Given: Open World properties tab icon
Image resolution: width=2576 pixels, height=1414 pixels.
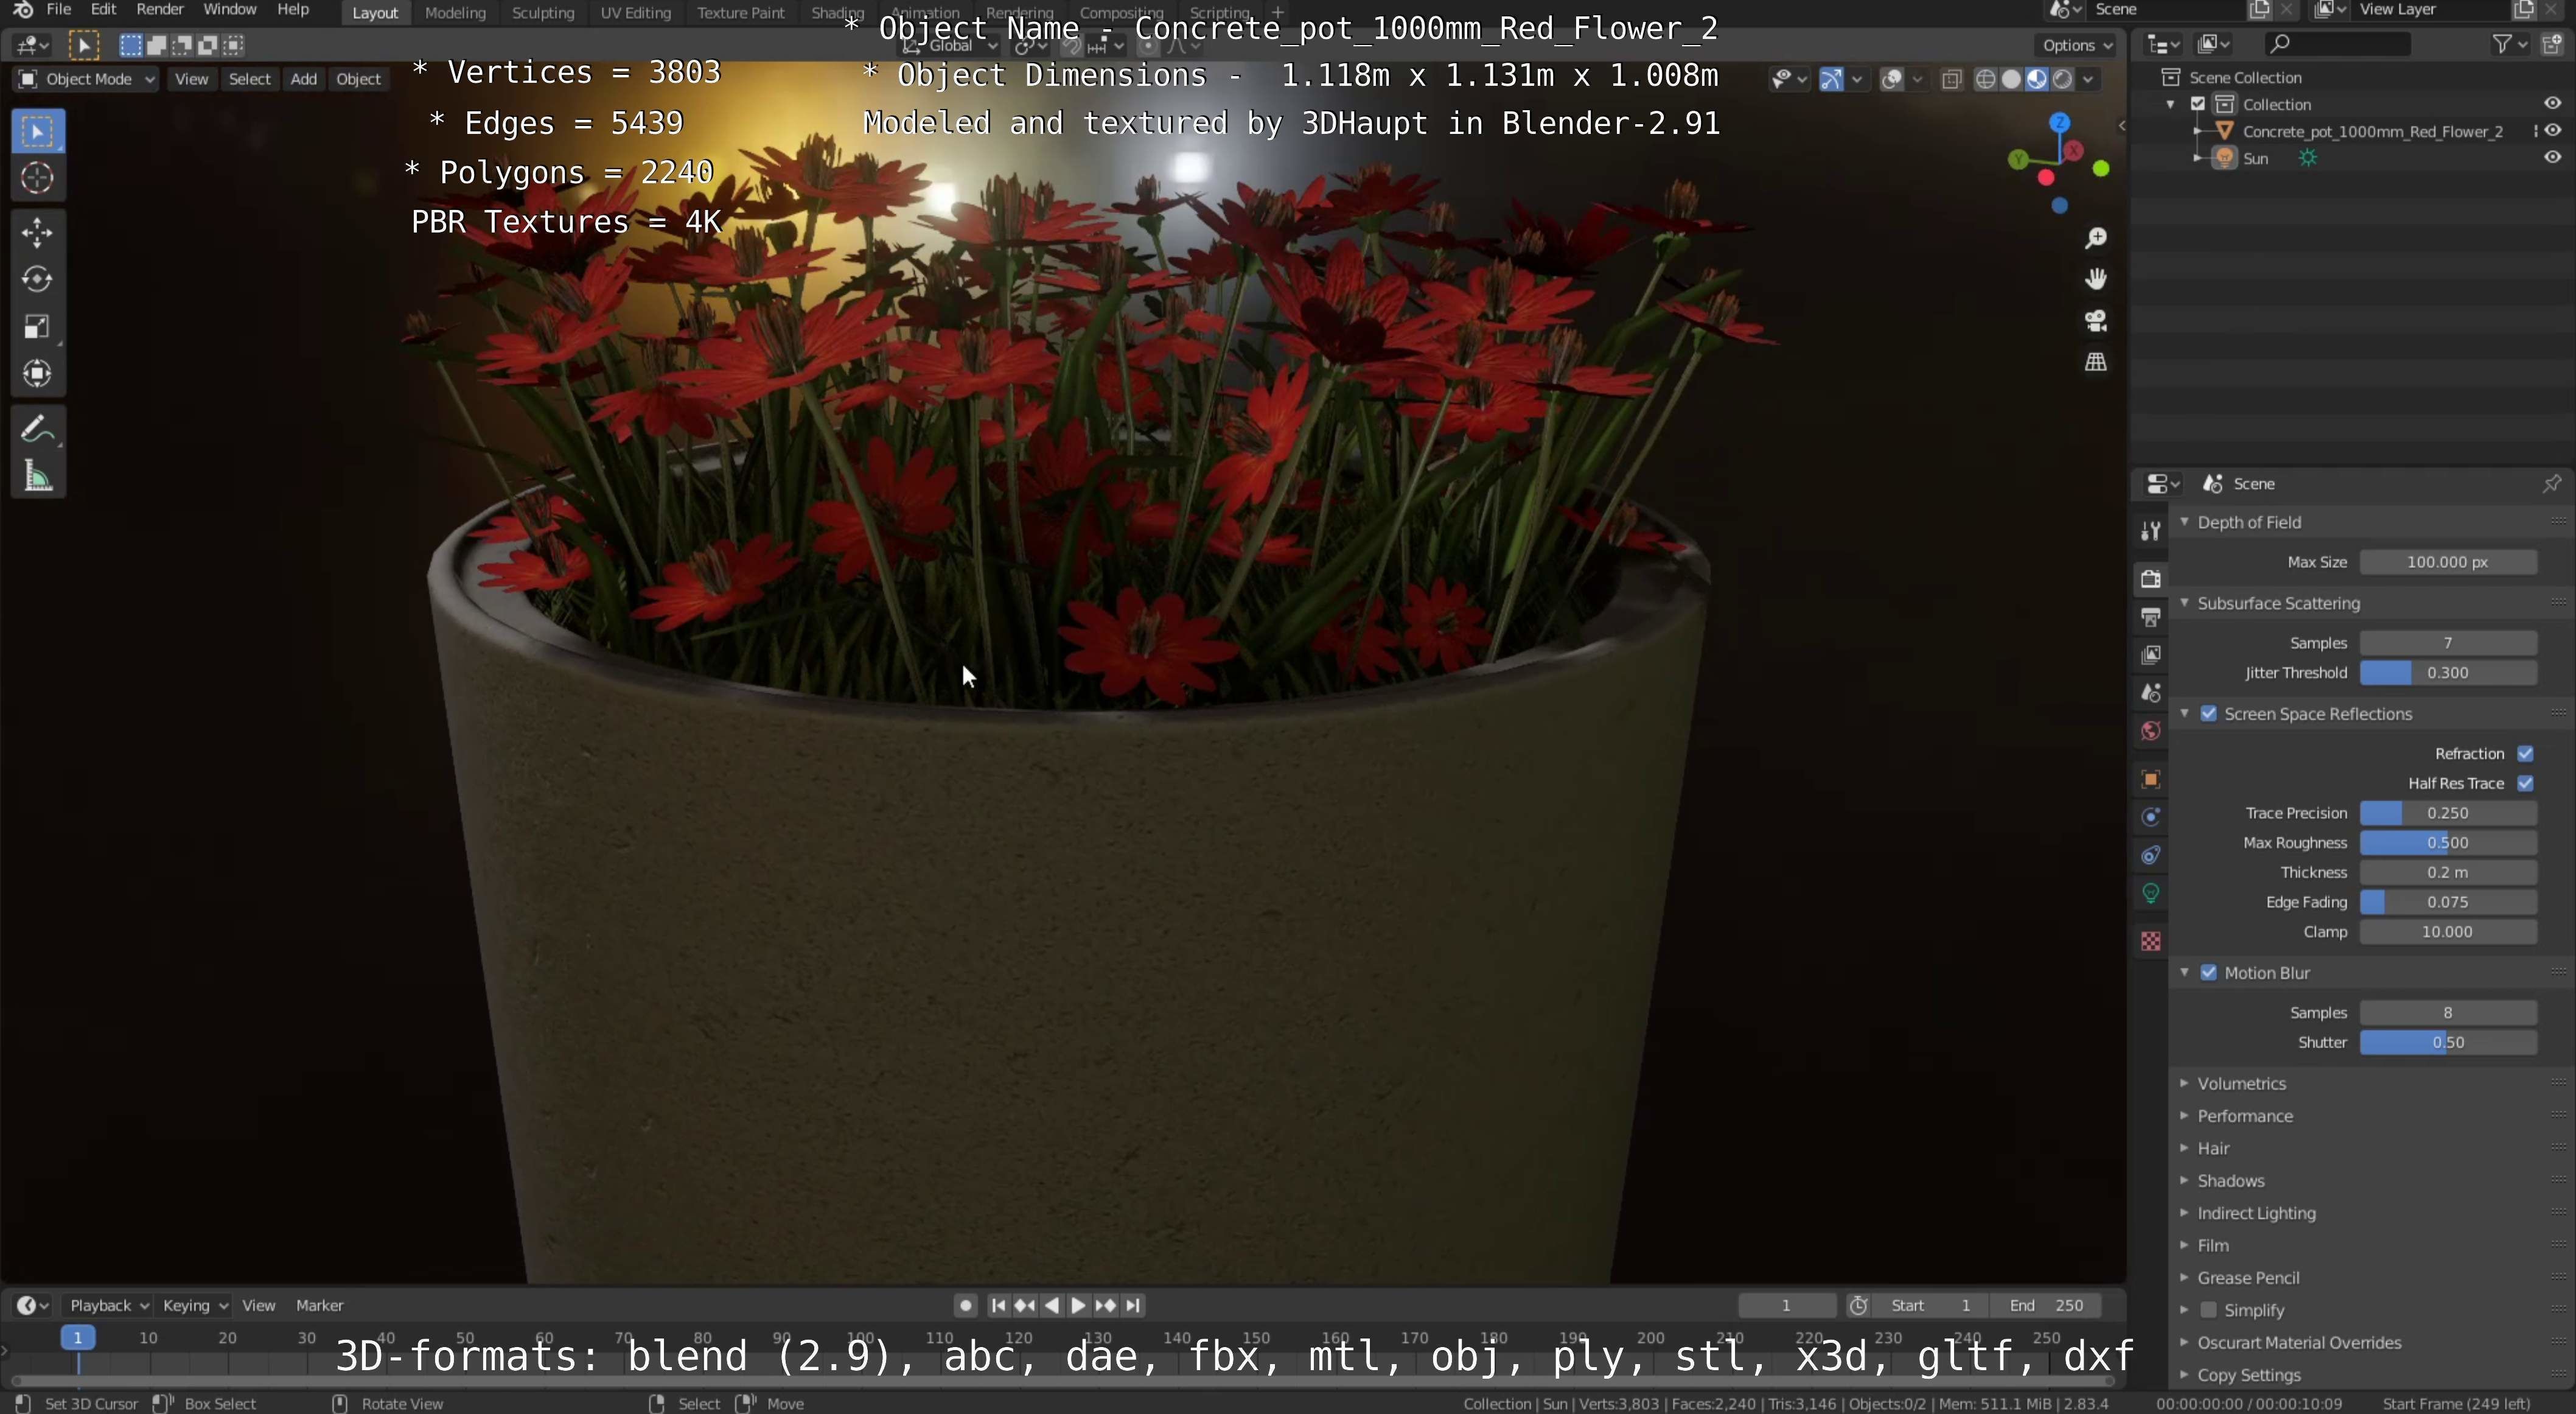Looking at the screenshot, I should click(x=2150, y=731).
